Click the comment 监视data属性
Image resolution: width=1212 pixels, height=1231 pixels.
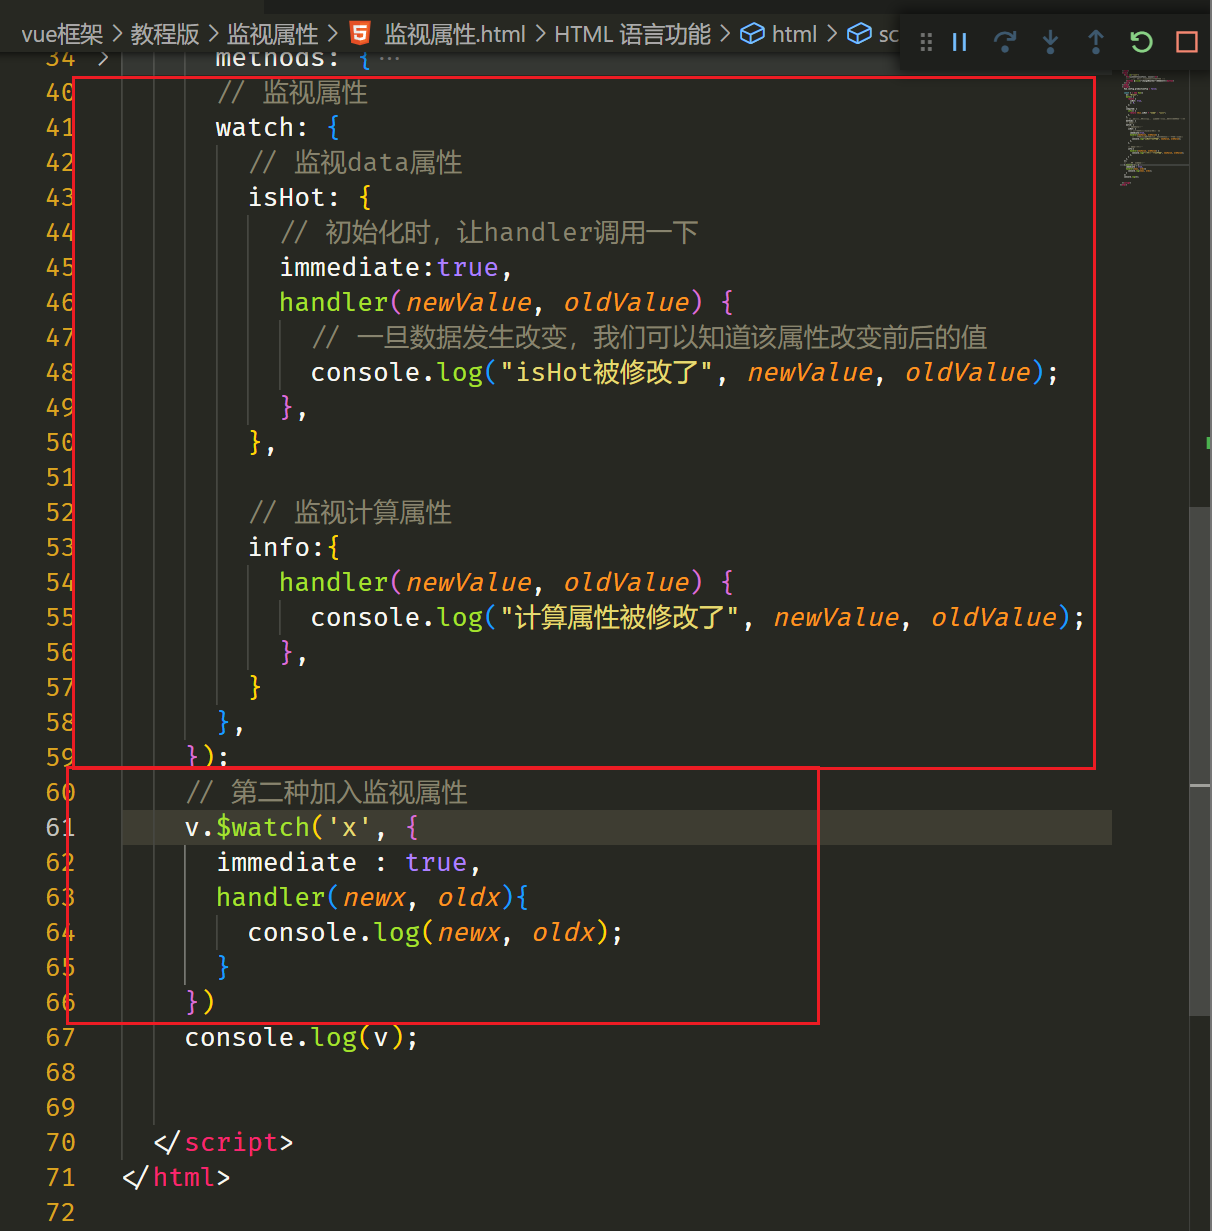[355, 162]
